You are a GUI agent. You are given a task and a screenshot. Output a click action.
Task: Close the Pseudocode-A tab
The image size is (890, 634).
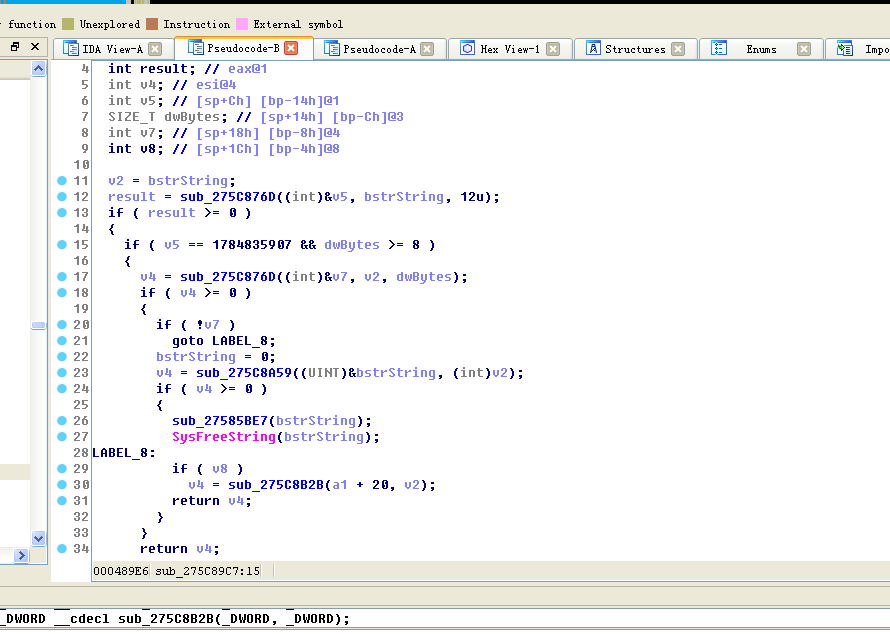coord(427,49)
